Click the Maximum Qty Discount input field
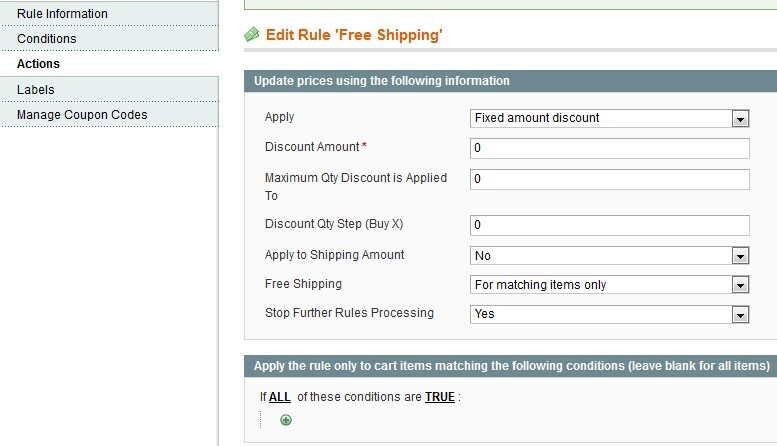 609,180
